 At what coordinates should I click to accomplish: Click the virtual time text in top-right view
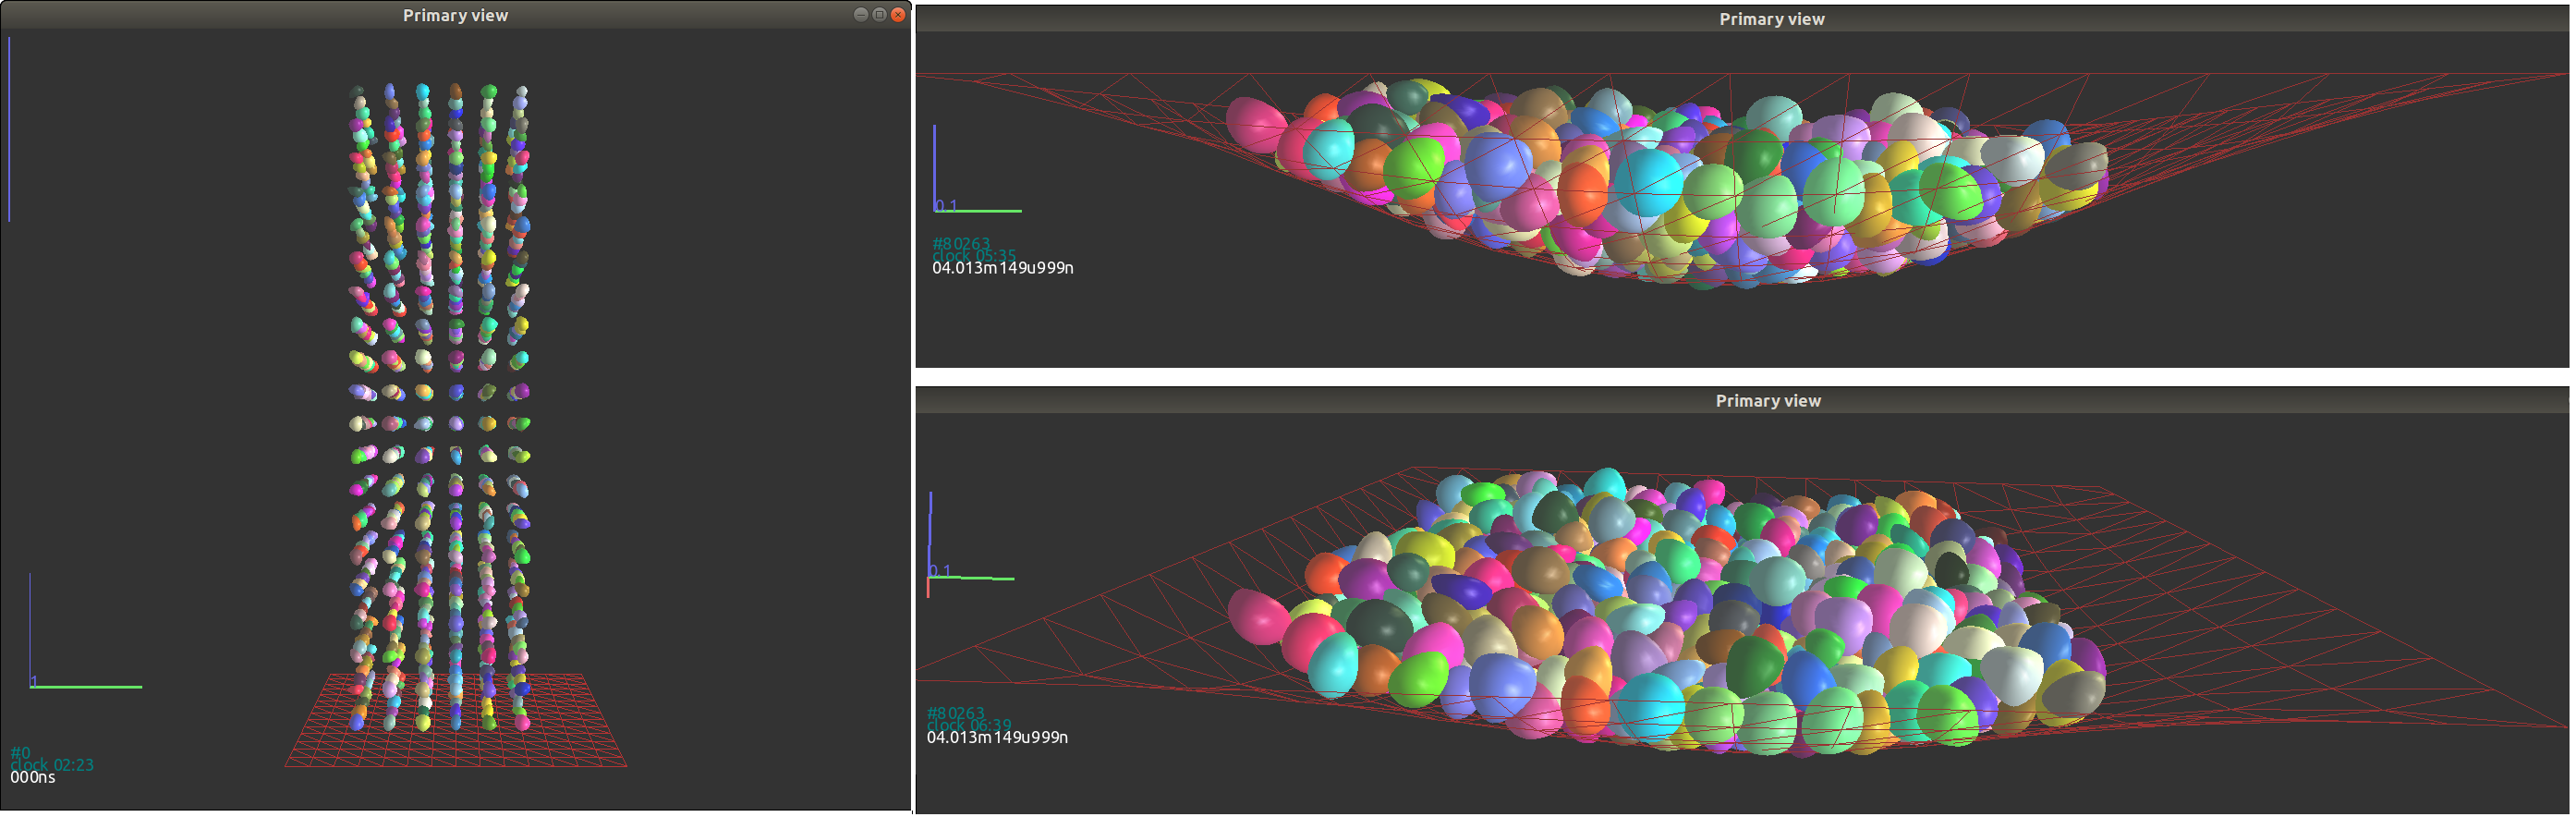[x=1002, y=269]
